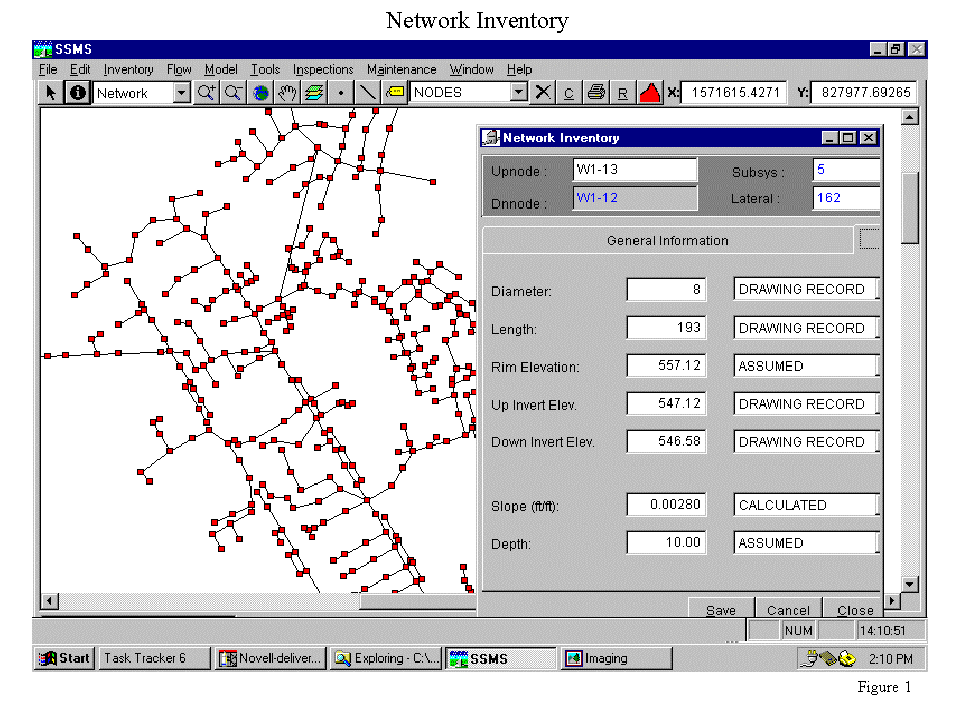Click the red histogram chart icon
Screen dimensions: 959x719
pyautogui.click(x=649, y=93)
